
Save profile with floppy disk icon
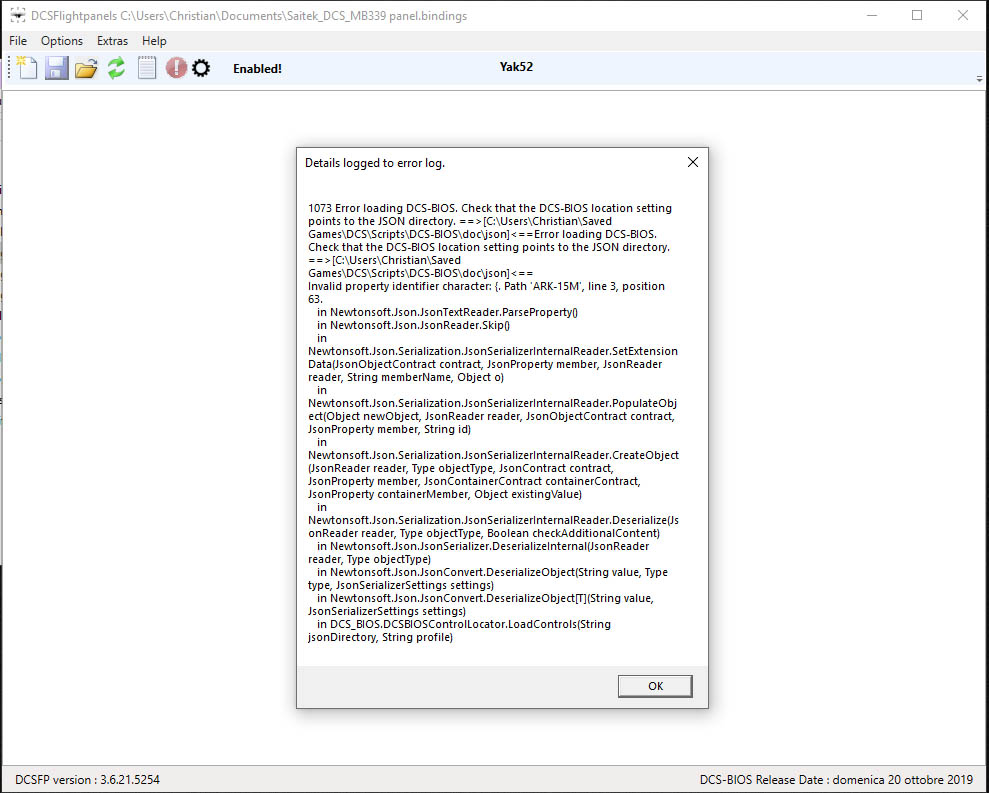[x=56, y=68]
